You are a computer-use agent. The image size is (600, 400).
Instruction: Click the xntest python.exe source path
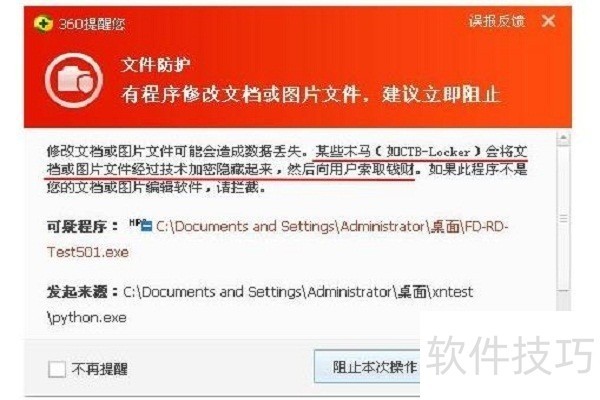click(260, 305)
